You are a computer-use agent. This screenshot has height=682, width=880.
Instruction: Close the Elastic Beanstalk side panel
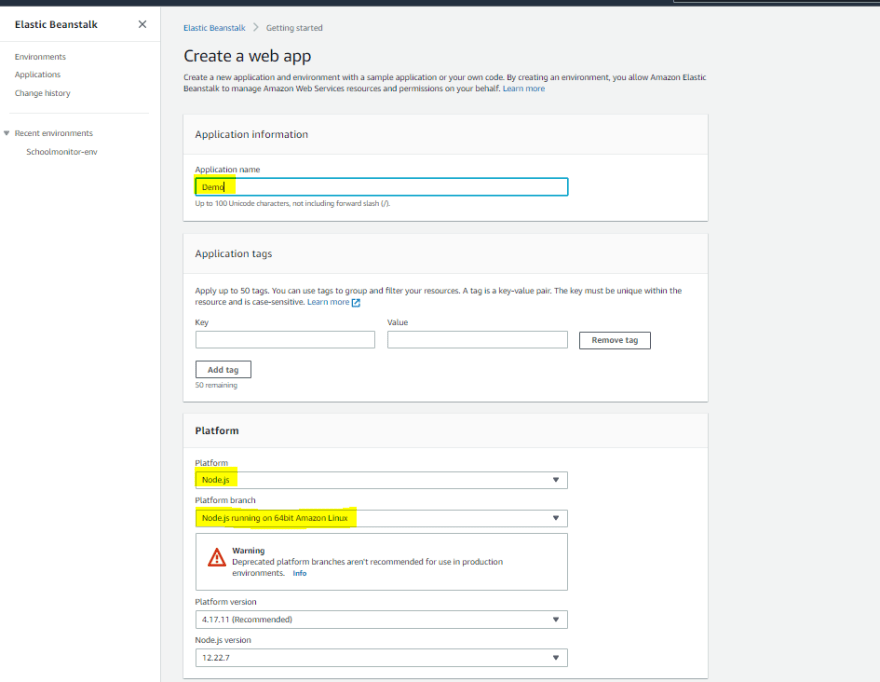click(143, 24)
